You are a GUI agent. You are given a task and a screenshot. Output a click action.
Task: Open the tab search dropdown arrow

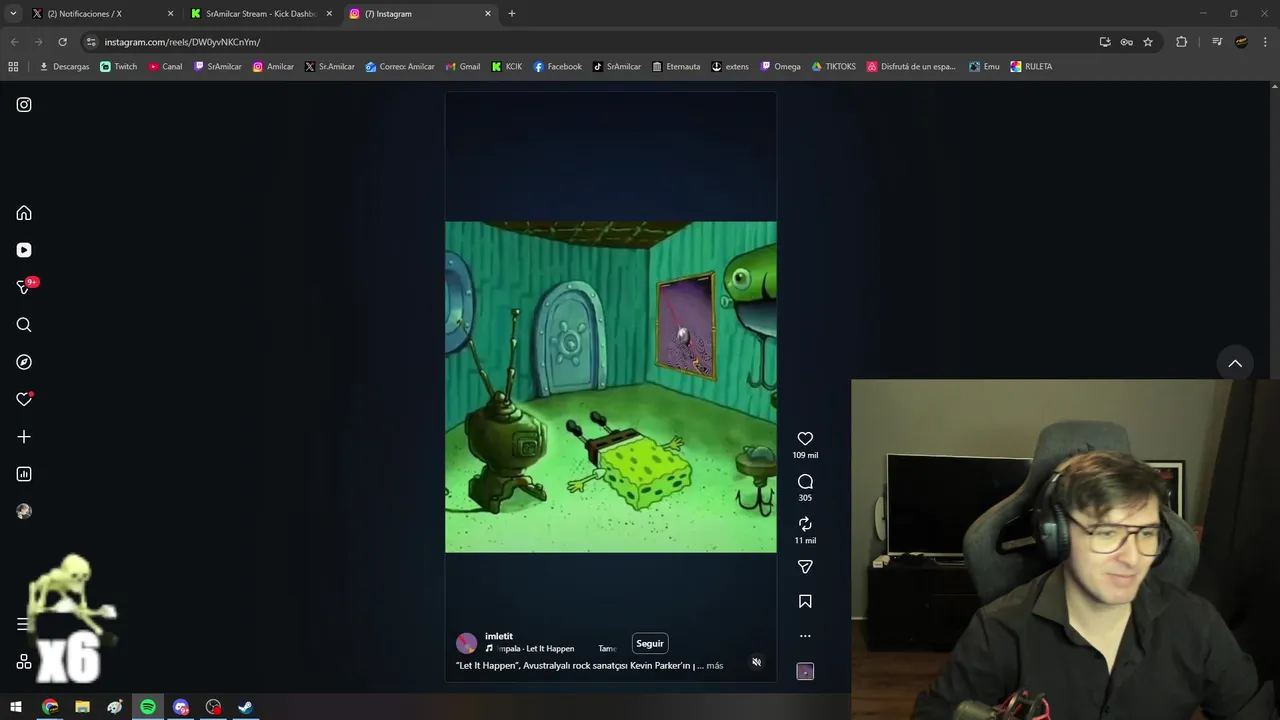tap(13, 14)
